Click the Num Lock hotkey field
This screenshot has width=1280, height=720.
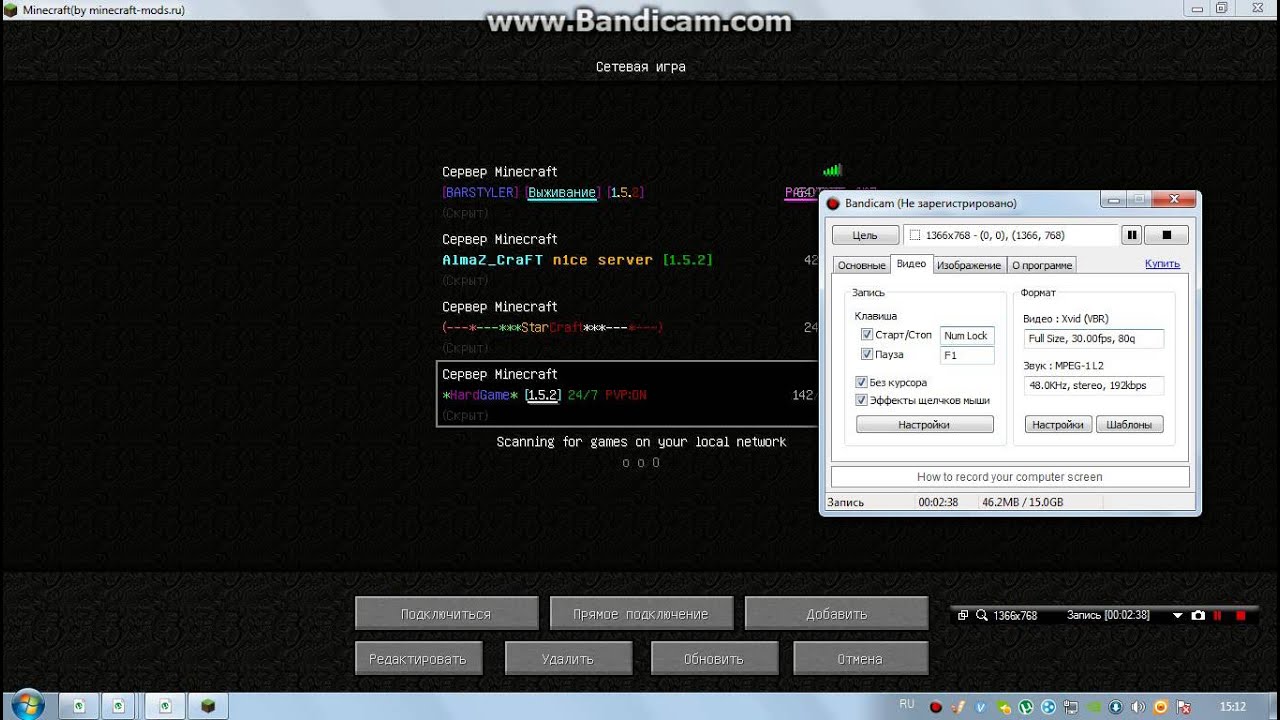(967, 336)
